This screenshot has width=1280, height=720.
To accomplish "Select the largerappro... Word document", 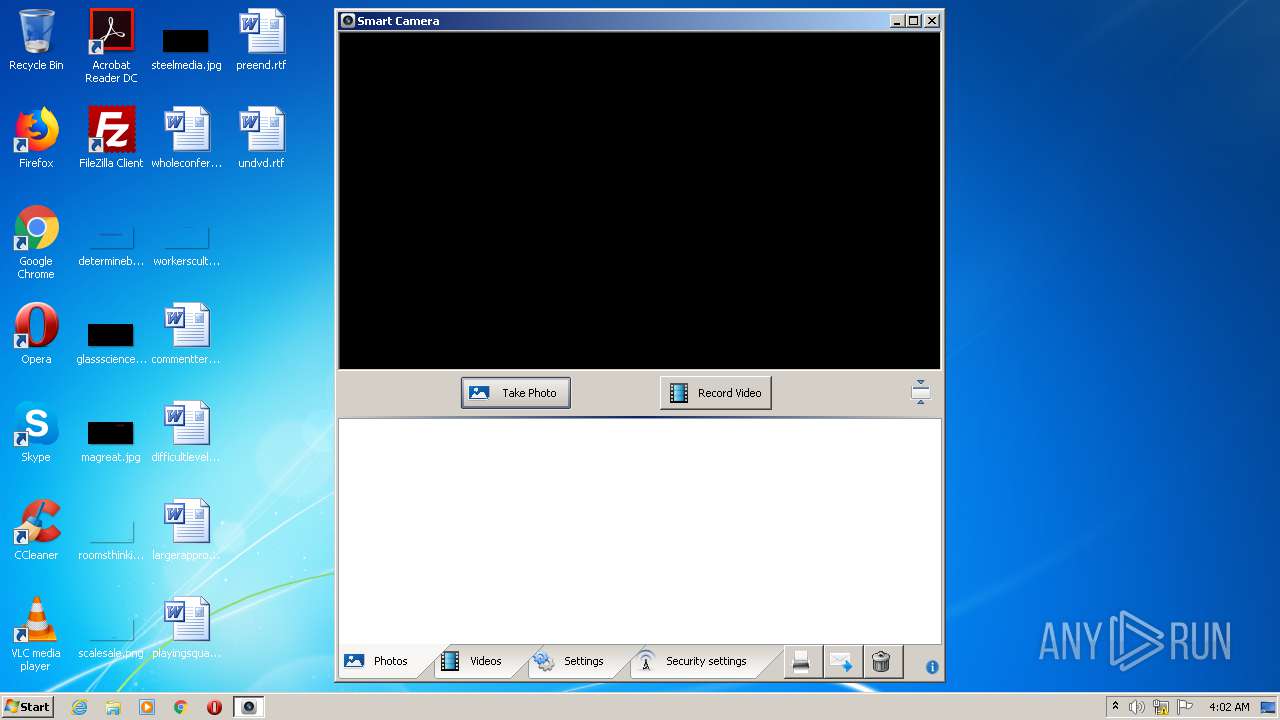I will coord(186,530).
